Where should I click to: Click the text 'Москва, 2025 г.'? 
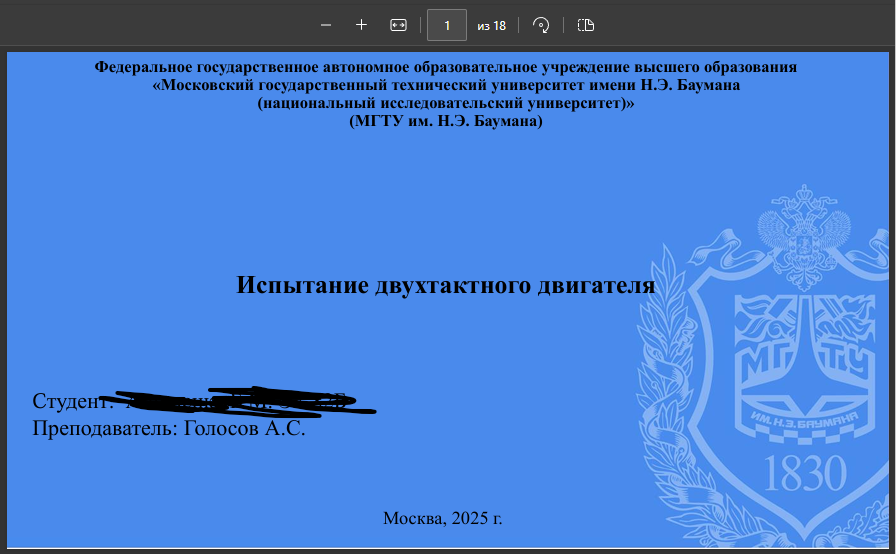click(x=442, y=518)
